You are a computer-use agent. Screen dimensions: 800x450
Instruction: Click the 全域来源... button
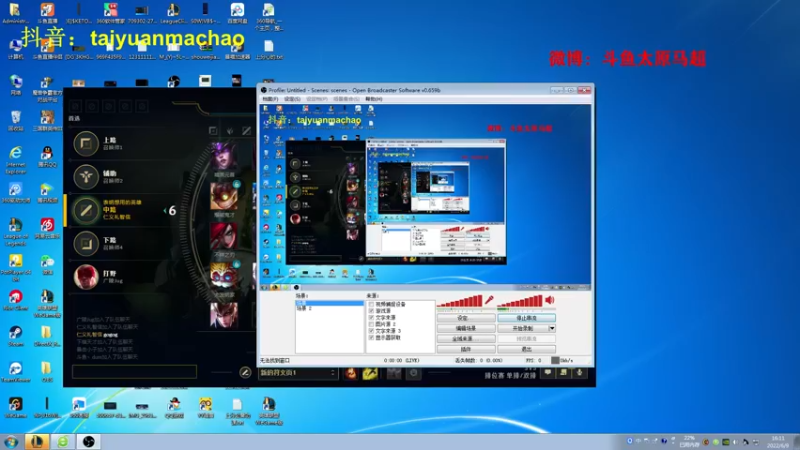[x=466, y=339]
